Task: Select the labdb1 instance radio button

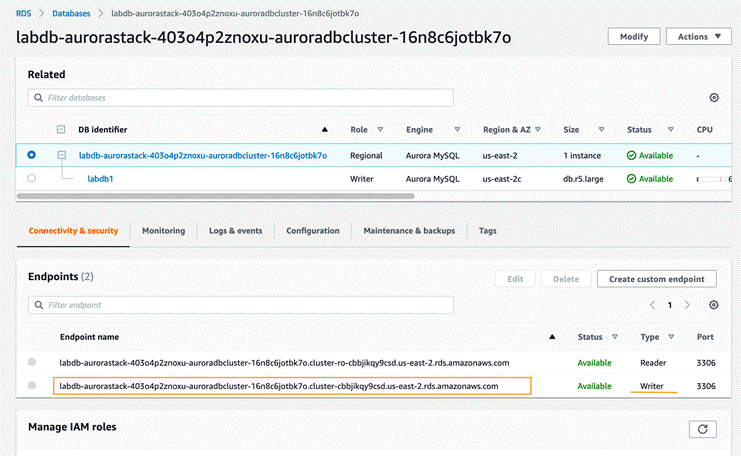Action: point(31,178)
